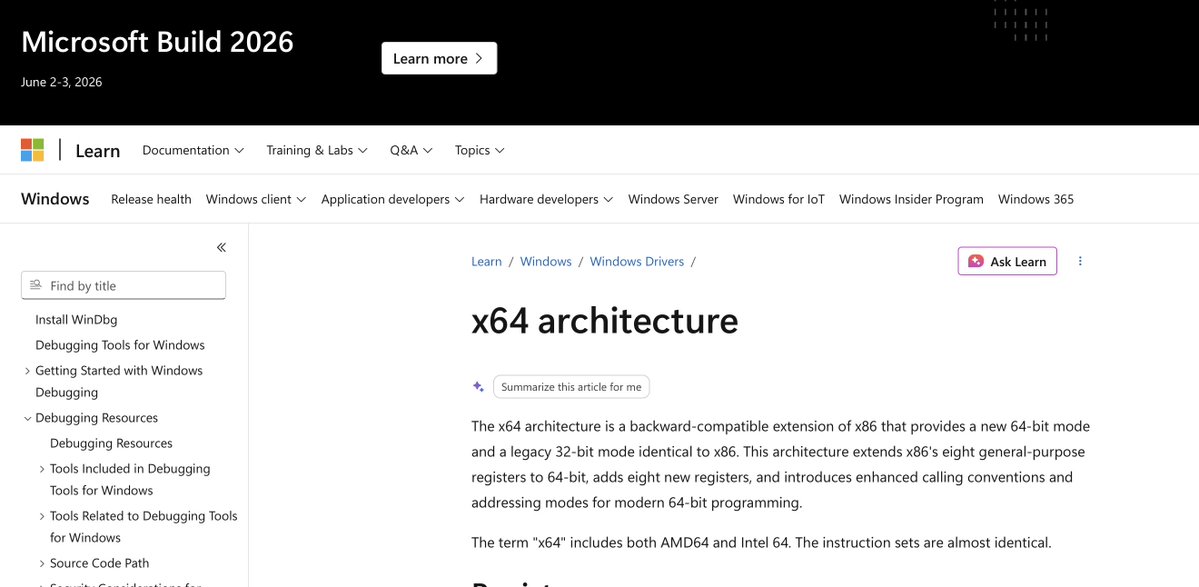Image resolution: width=1199 pixels, height=587 pixels.
Task: Click the x64 architecture page title
Action: [x=605, y=320]
